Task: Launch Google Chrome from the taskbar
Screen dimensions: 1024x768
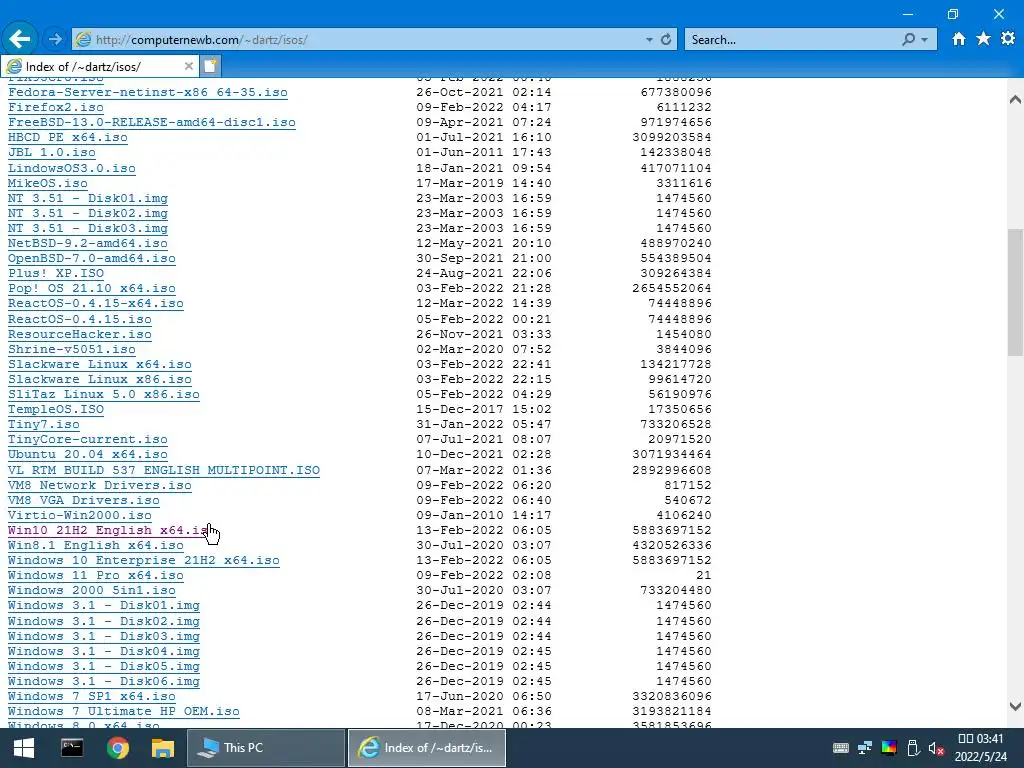Action: coord(118,748)
